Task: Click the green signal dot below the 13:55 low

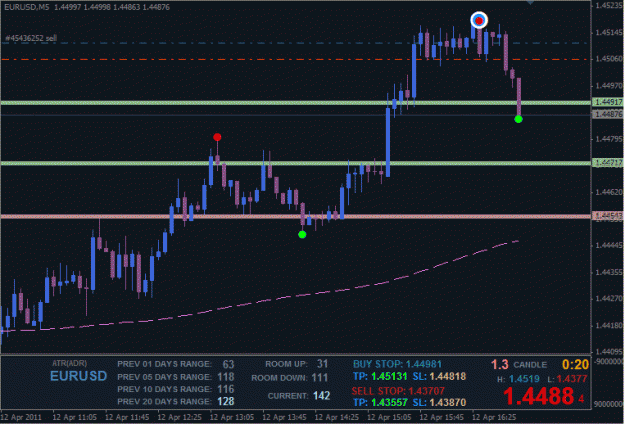Action: (302, 235)
